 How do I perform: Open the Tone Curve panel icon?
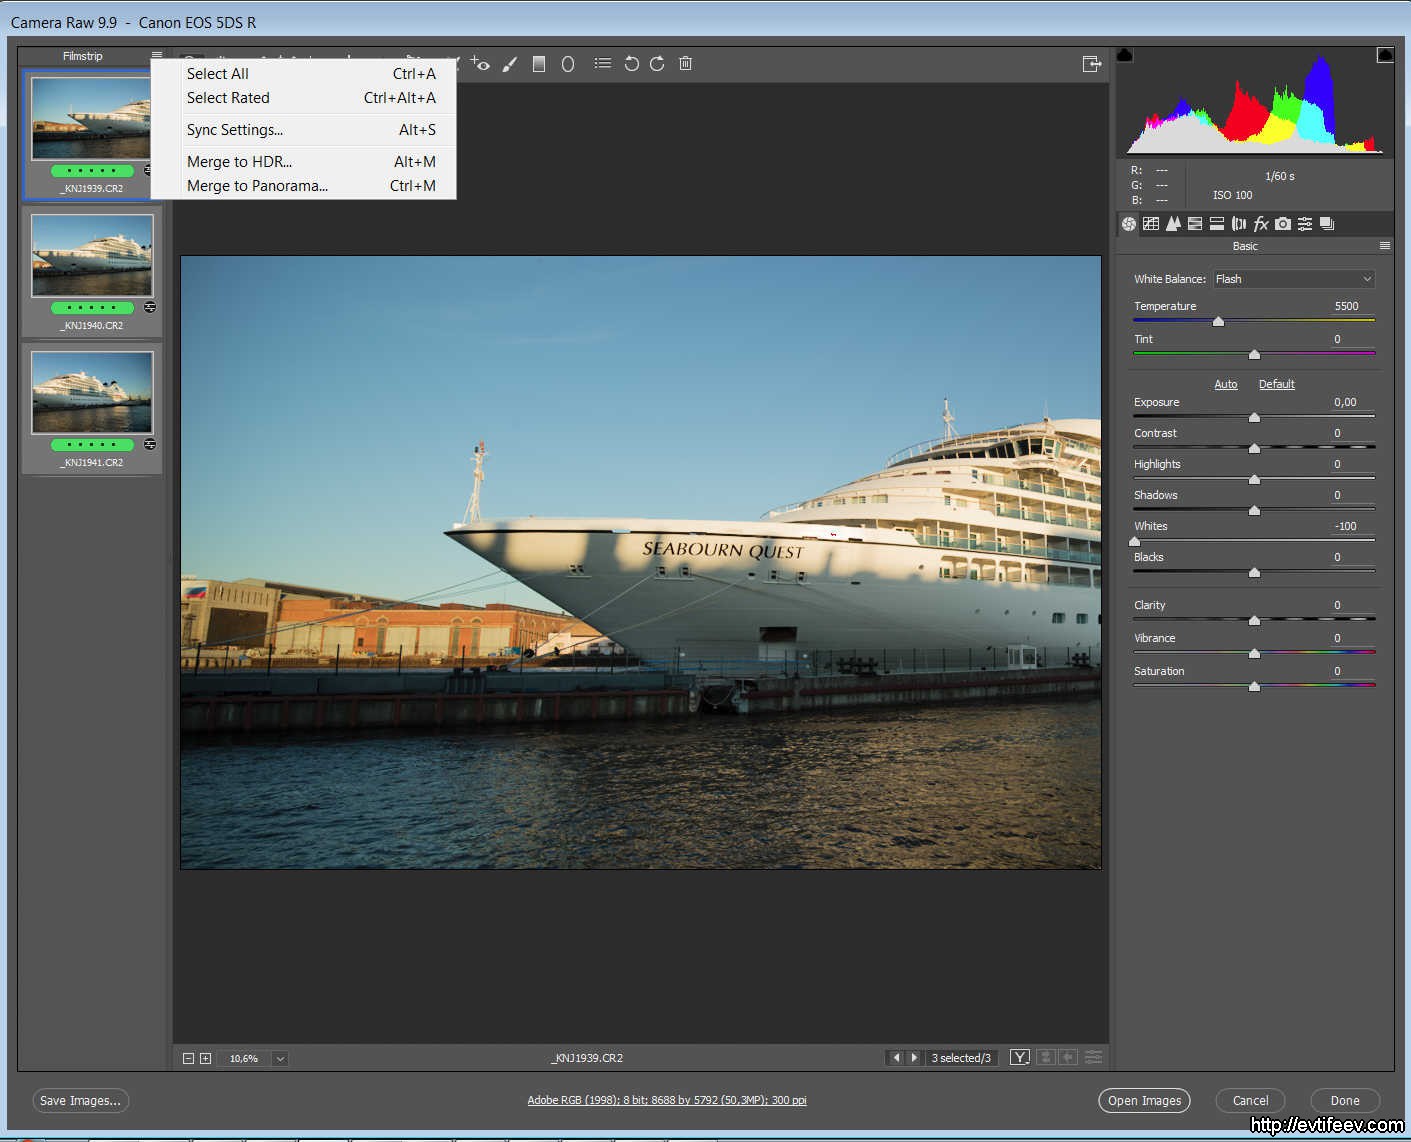1151,224
